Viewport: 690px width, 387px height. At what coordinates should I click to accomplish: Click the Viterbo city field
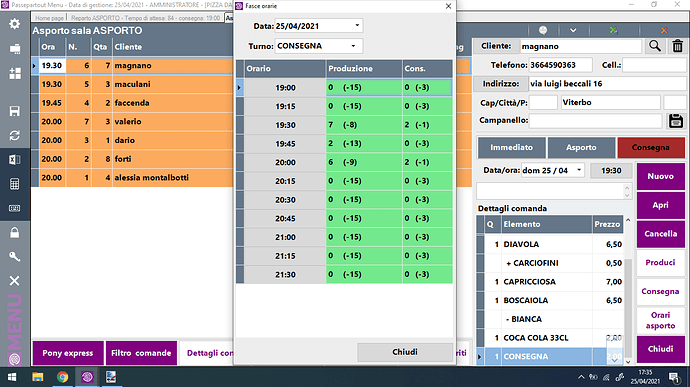(610, 103)
